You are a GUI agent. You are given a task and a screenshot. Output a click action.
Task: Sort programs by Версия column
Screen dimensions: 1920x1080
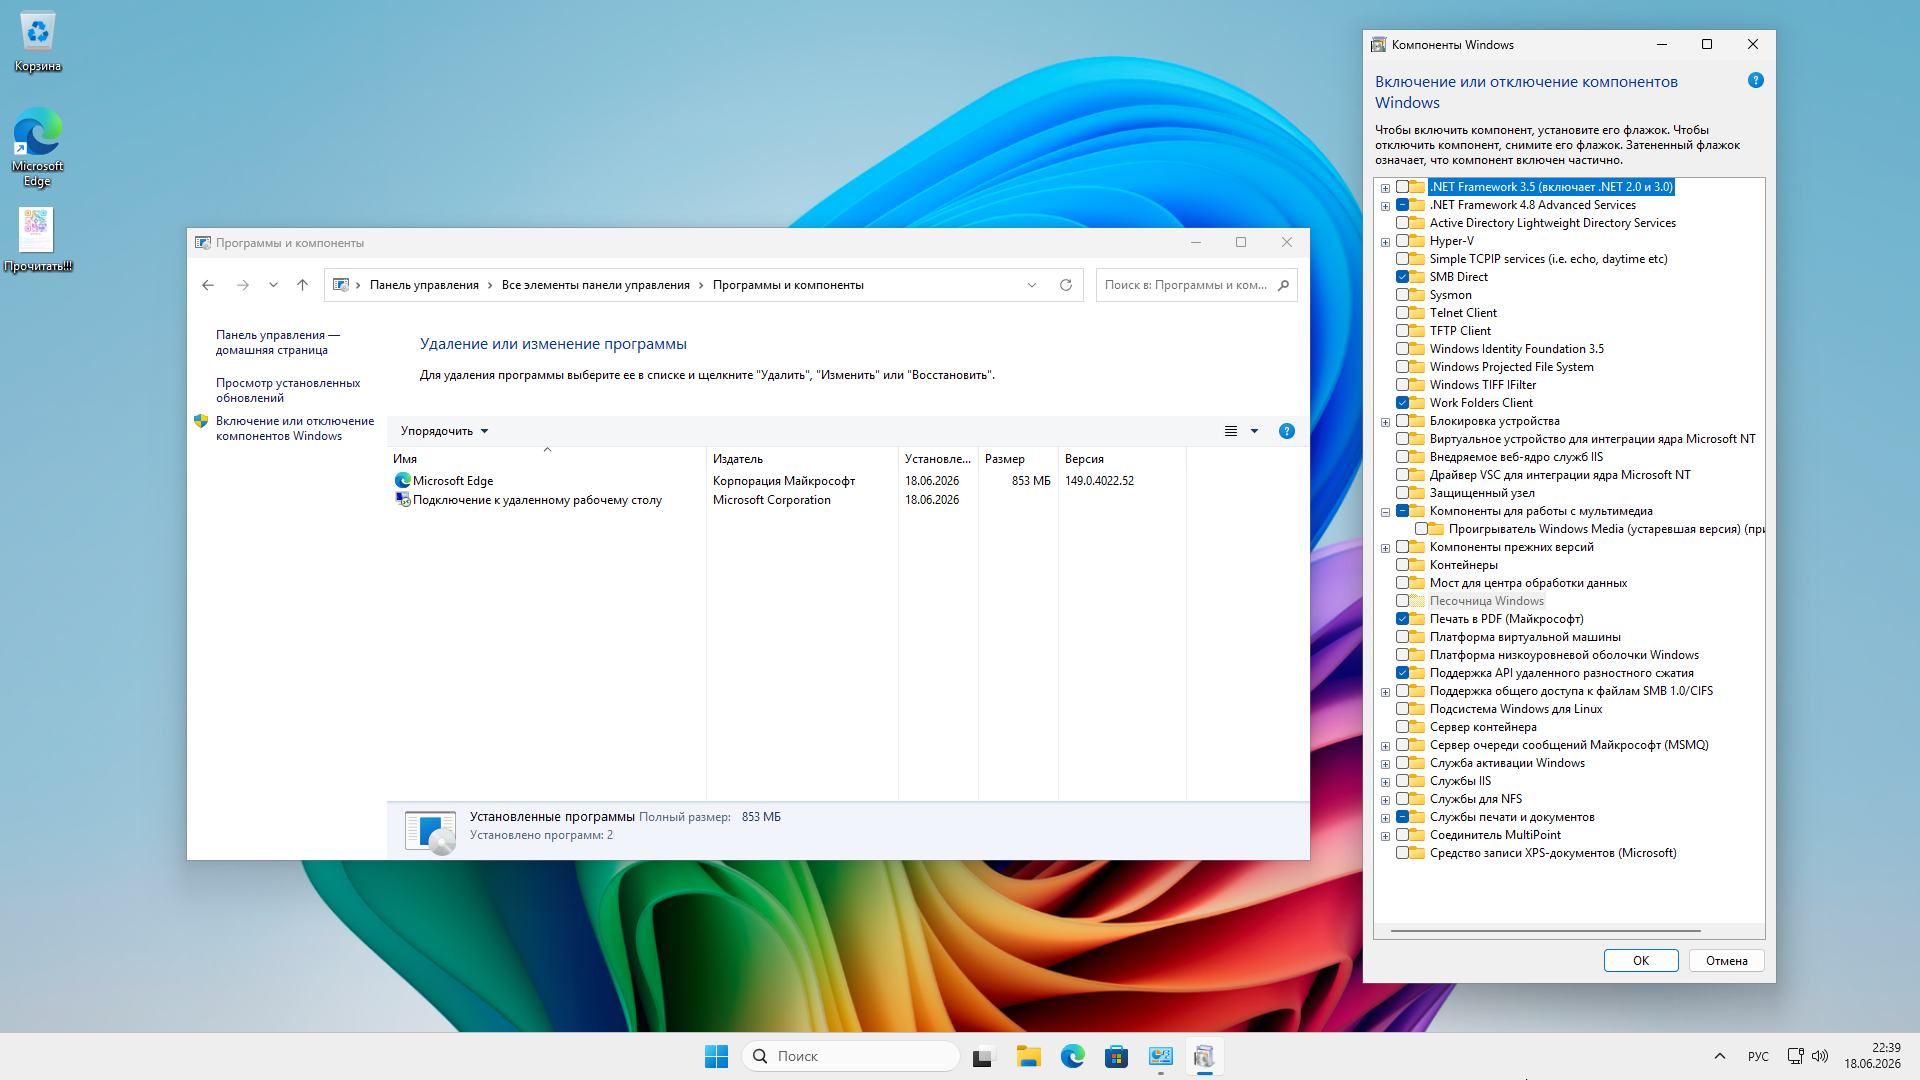point(1122,459)
